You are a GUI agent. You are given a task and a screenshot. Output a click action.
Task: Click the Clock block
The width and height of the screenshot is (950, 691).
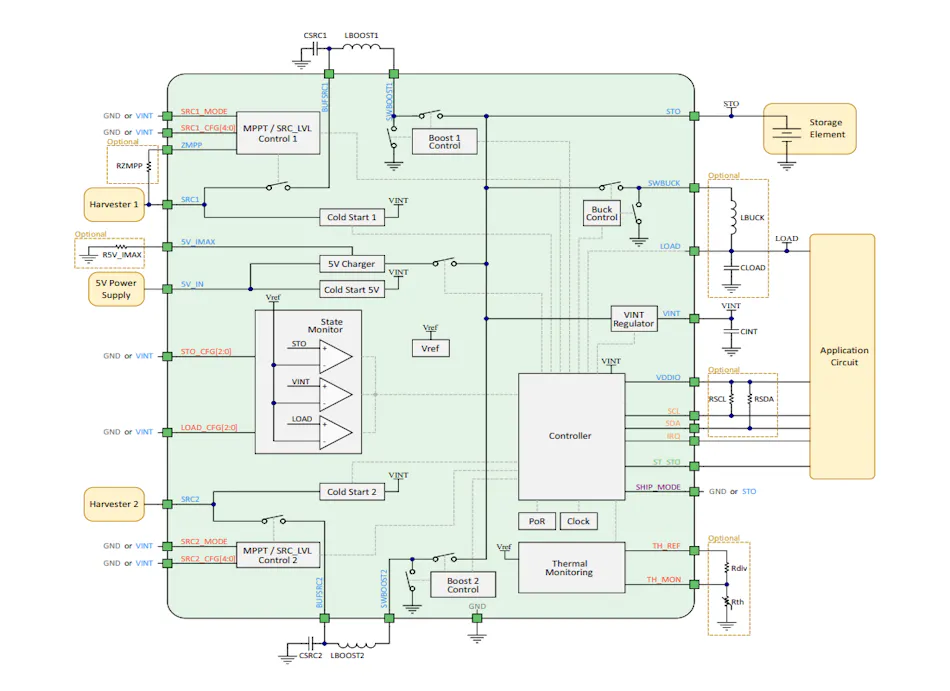[579, 521]
